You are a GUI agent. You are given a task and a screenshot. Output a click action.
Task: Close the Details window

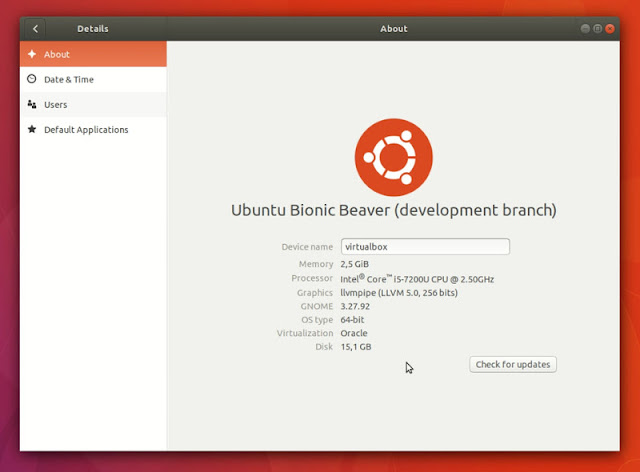610,29
